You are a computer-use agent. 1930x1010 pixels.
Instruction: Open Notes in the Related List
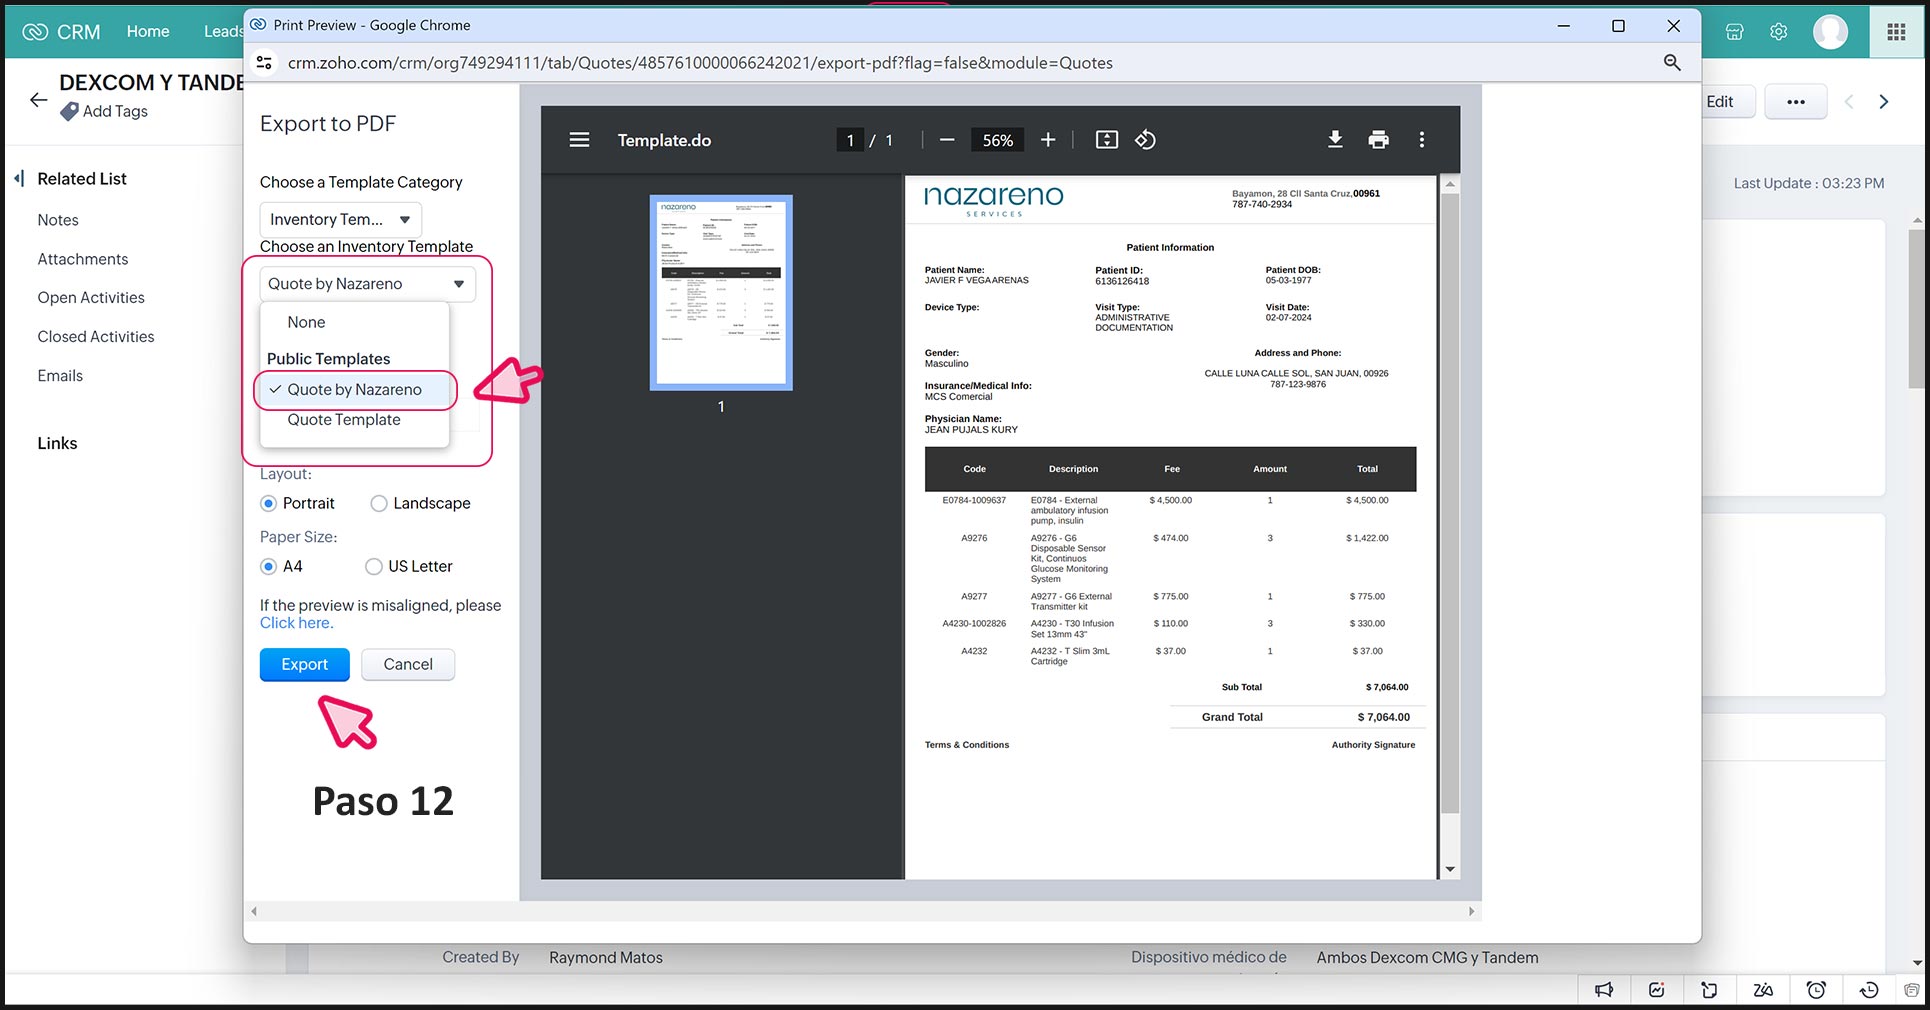[58, 220]
